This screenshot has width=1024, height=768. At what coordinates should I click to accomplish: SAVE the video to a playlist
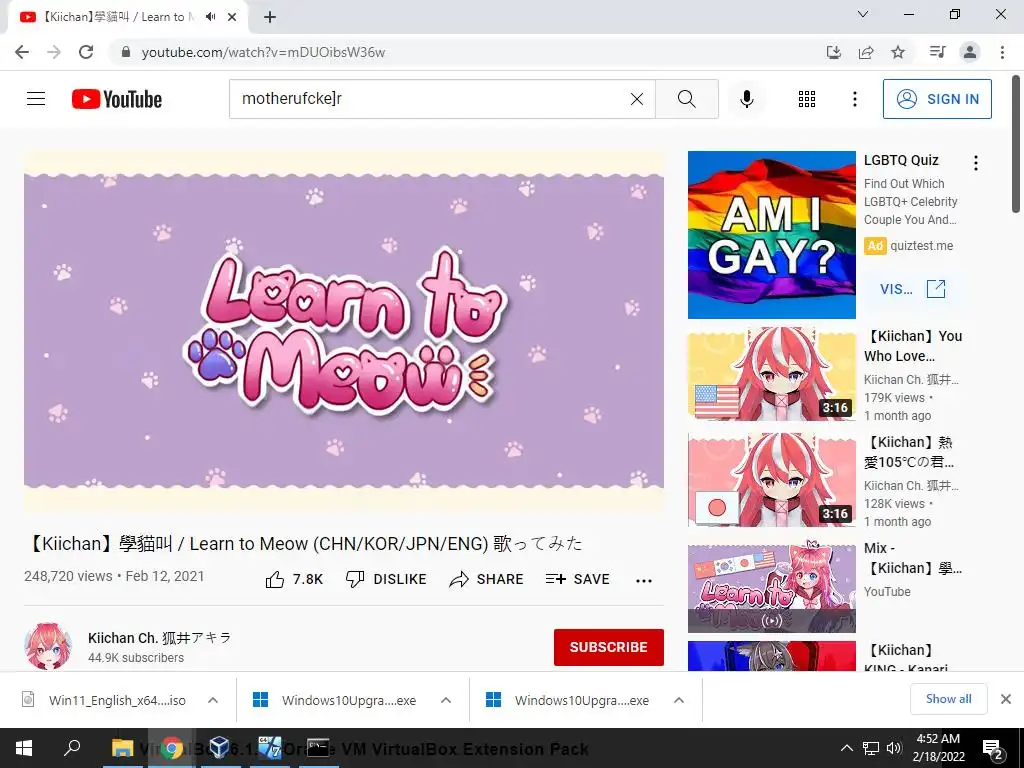click(x=577, y=579)
